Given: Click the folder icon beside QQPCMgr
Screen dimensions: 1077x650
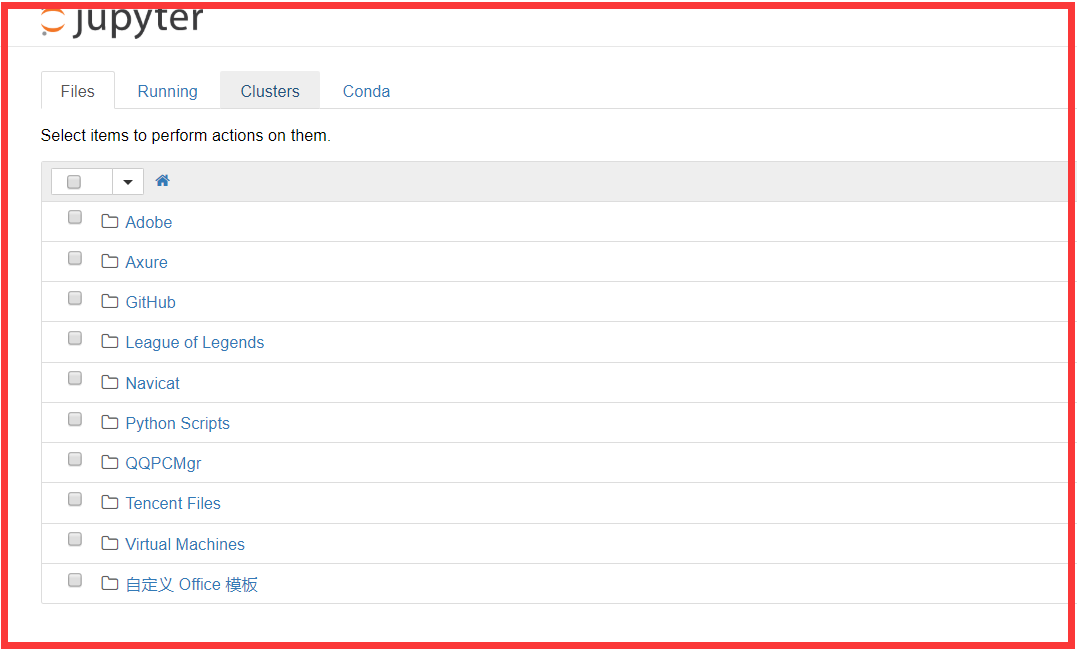Looking at the screenshot, I should click(x=110, y=462).
